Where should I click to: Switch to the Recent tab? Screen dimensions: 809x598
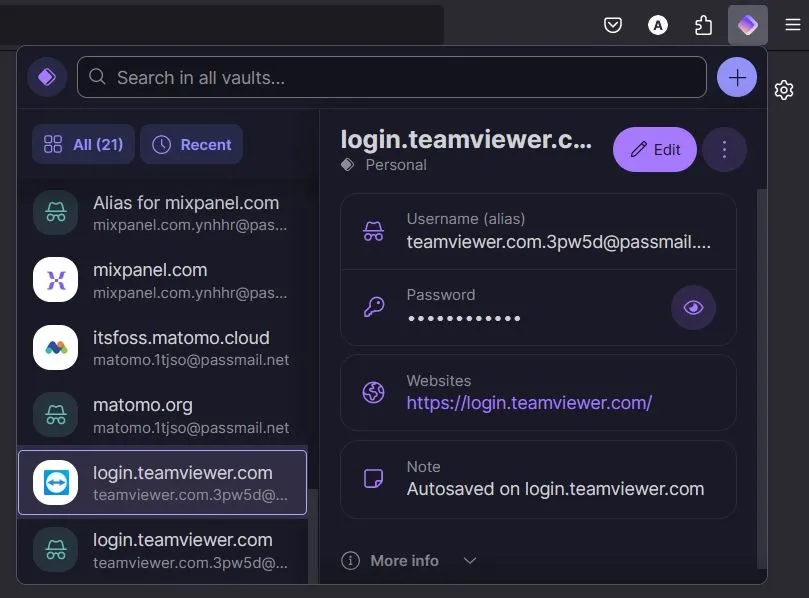191,145
